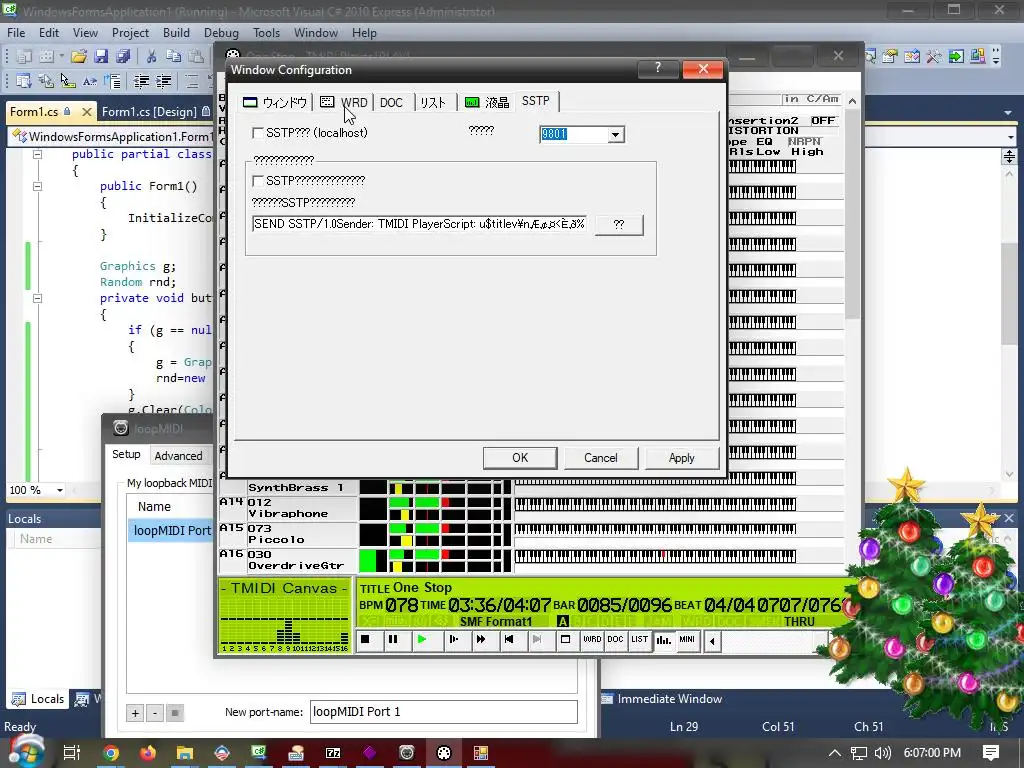The width and height of the screenshot is (1024, 768).
Task: Open File Explorer from taskbar
Action: click(185, 753)
